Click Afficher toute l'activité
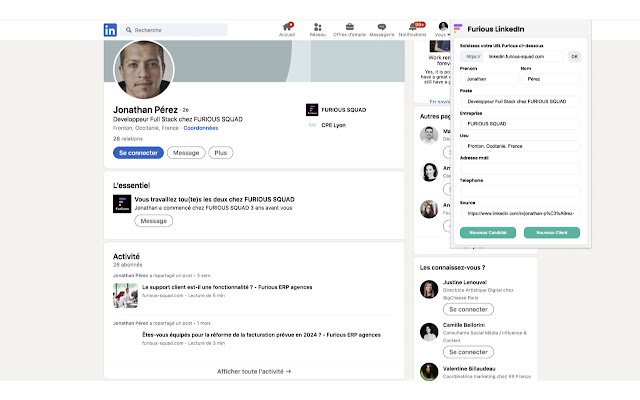The height and width of the screenshot is (400, 640). [254, 371]
